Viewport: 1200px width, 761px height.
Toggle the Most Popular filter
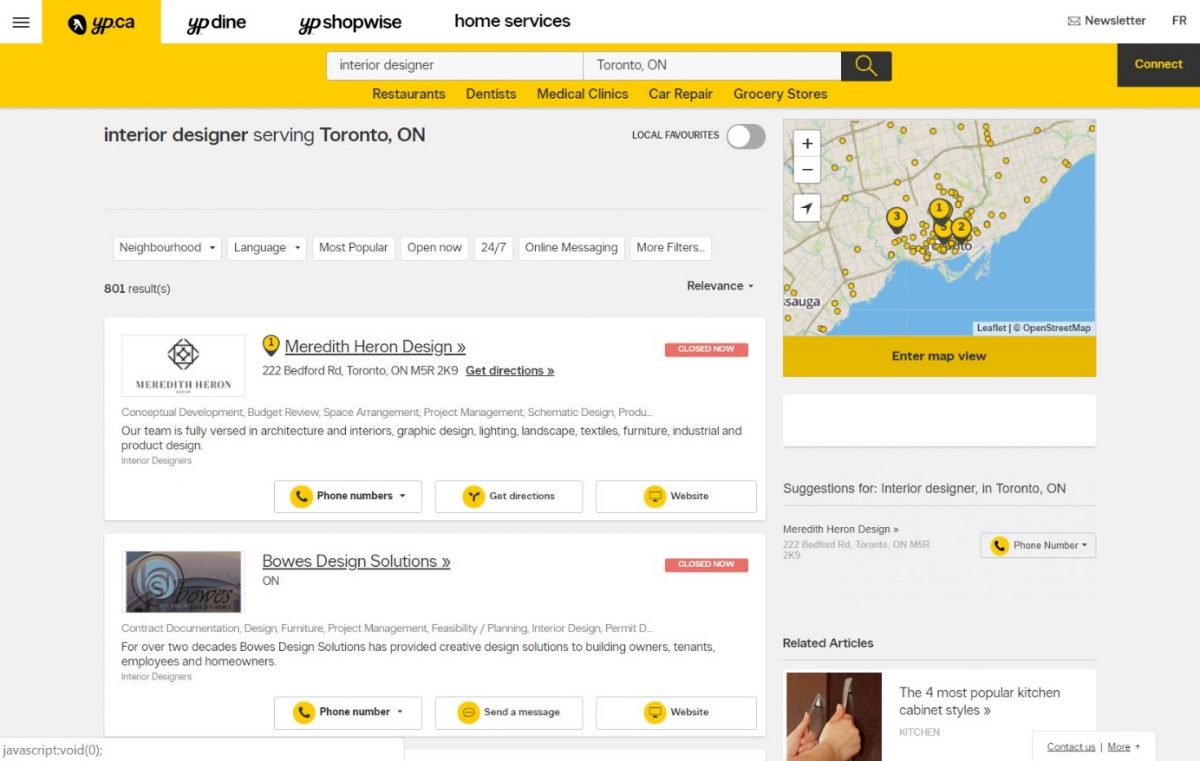tap(353, 248)
